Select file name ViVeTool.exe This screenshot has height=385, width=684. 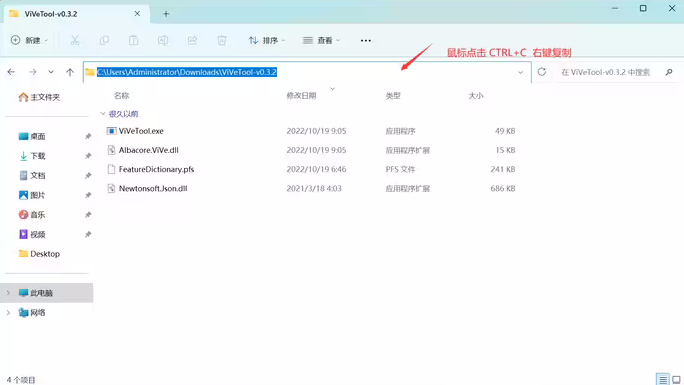[x=141, y=131]
